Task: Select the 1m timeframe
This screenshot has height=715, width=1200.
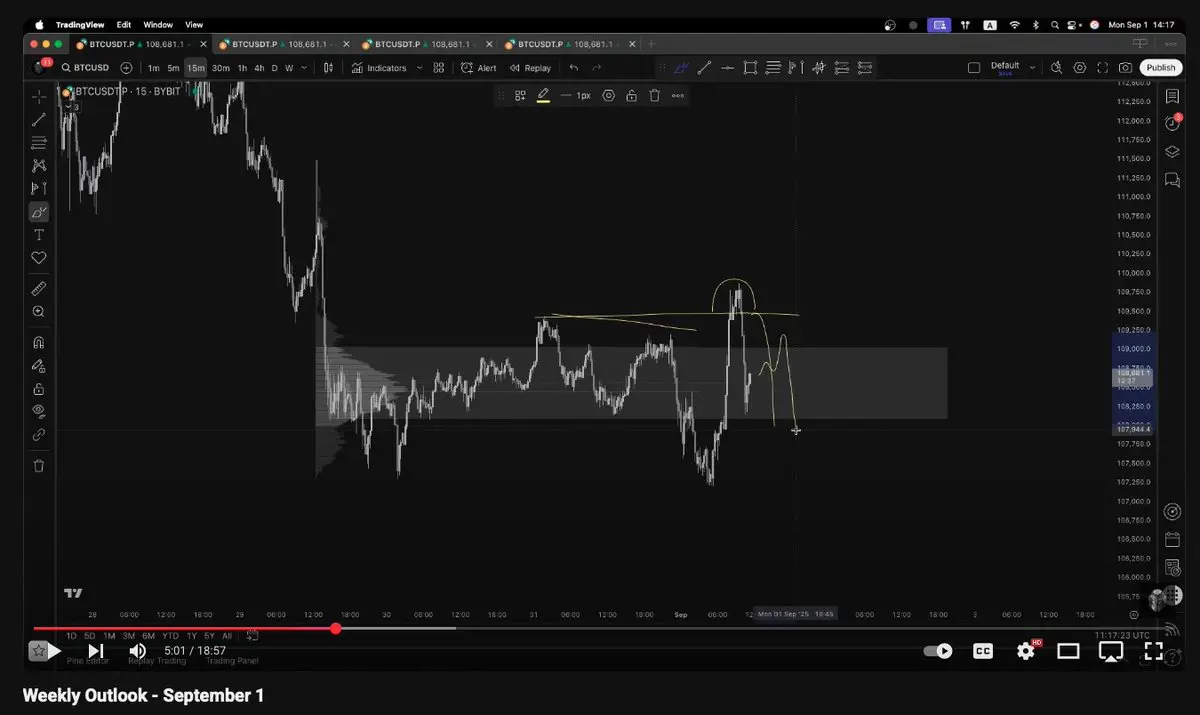Action: (153, 68)
